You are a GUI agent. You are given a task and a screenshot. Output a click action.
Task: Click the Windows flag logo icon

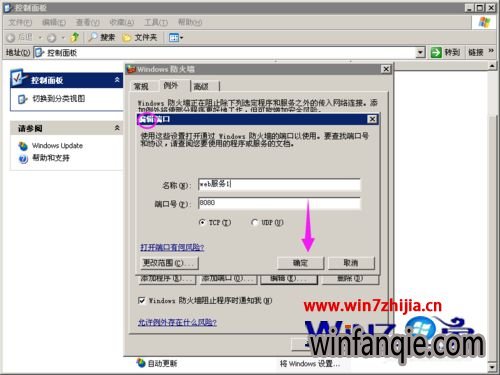(484, 22)
